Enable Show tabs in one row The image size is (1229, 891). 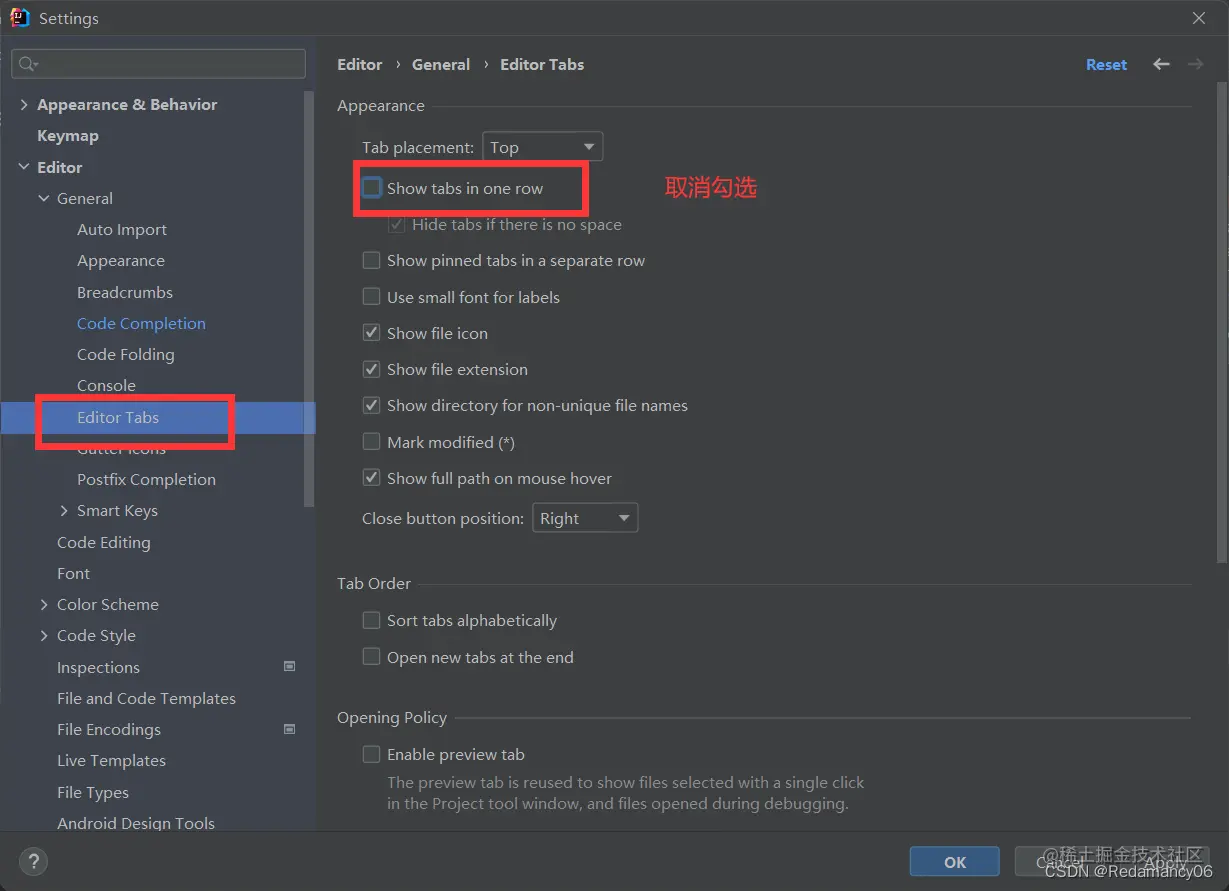click(371, 188)
